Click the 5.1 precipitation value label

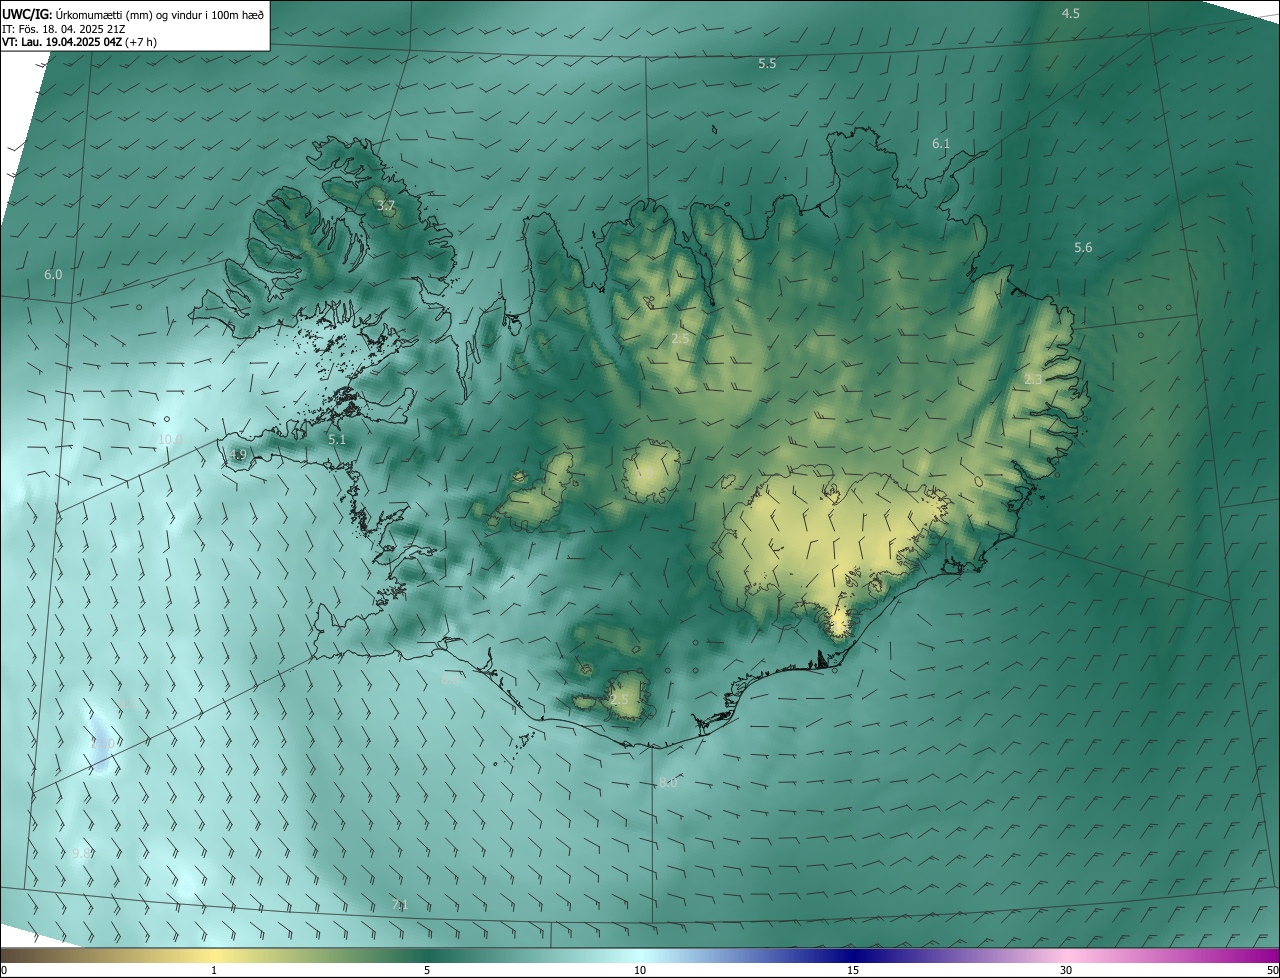[337, 439]
